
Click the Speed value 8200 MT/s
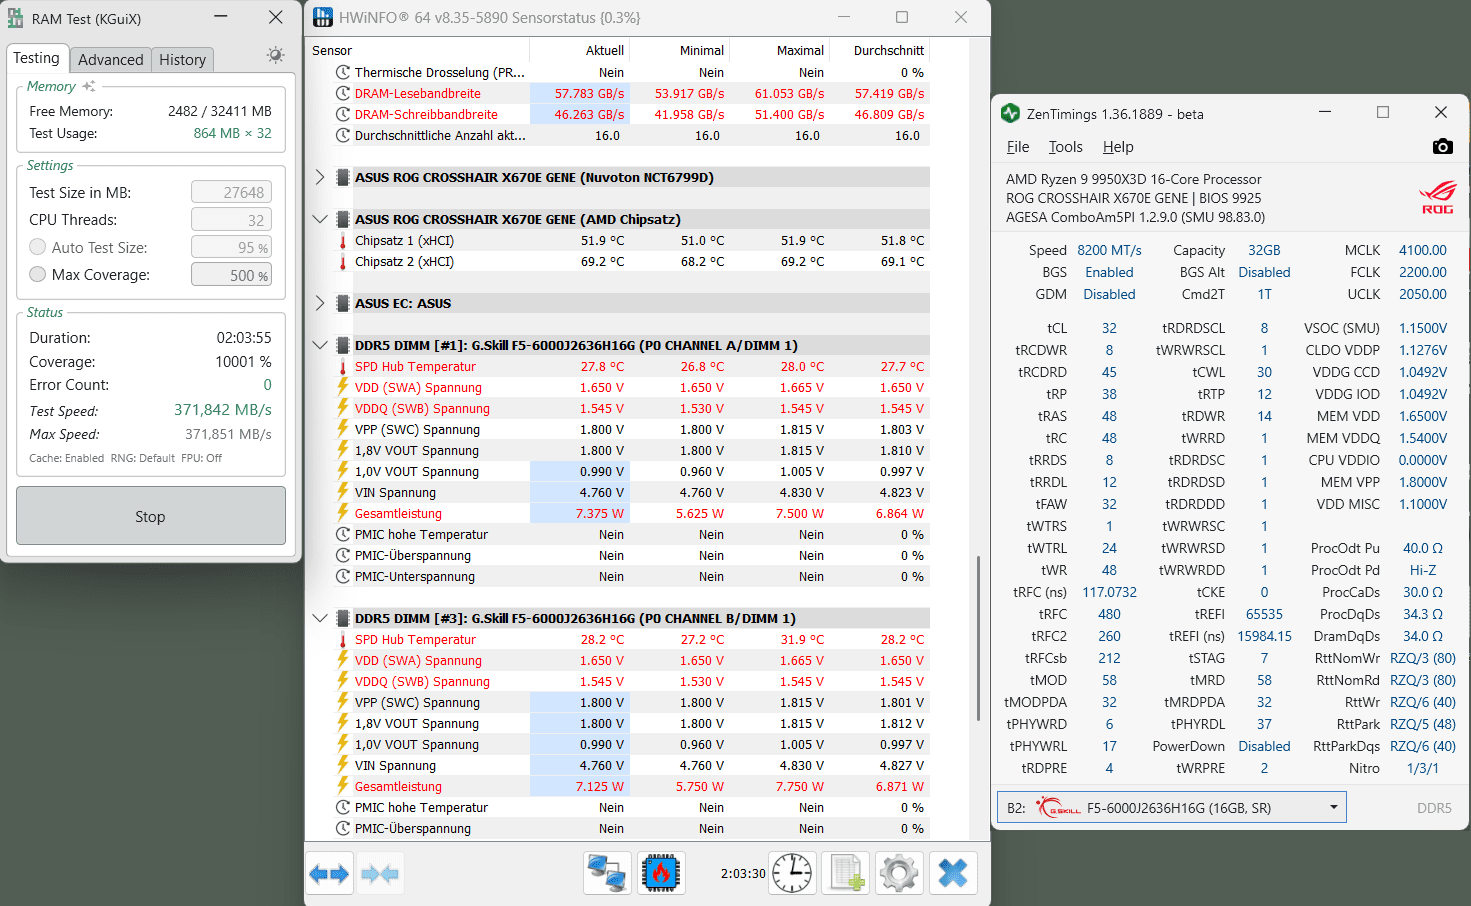[1109, 250]
